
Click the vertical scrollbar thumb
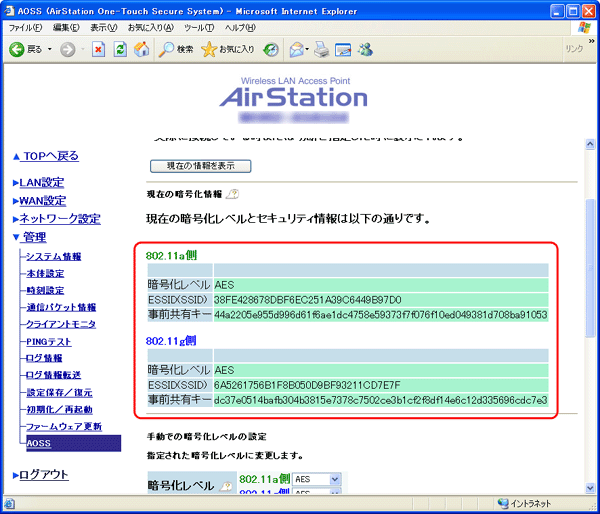[590, 268]
